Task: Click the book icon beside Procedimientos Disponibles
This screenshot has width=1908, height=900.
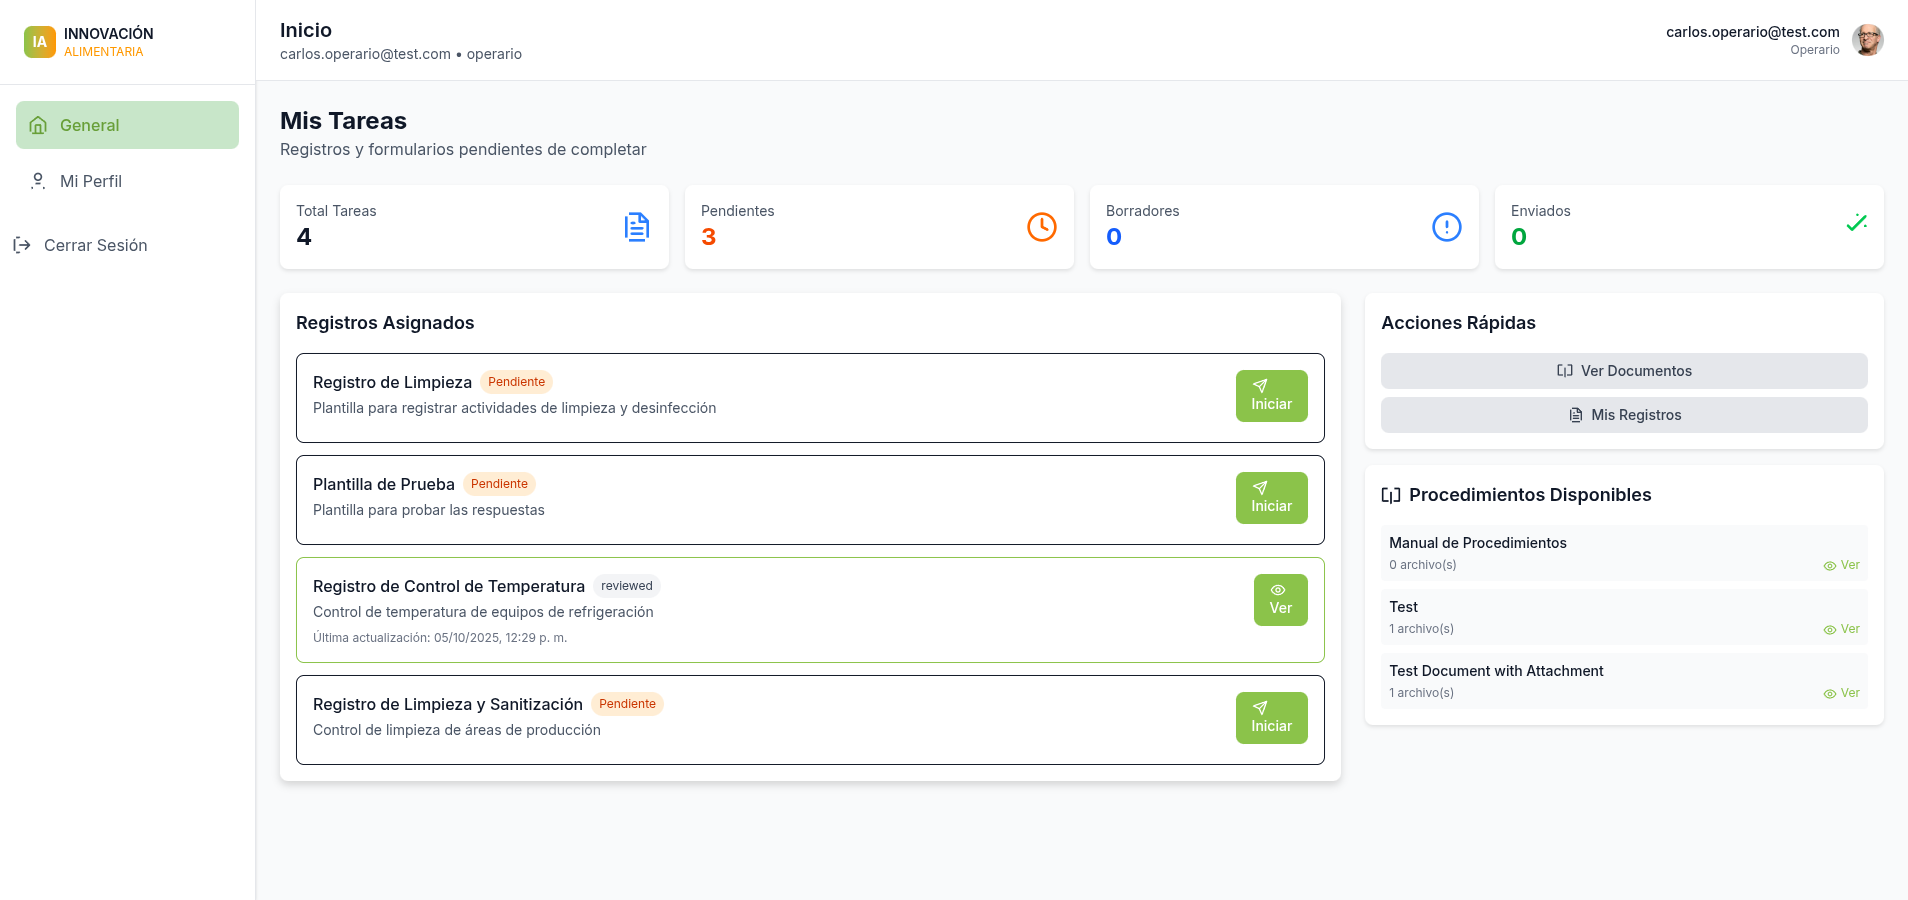Action: 1391,495
